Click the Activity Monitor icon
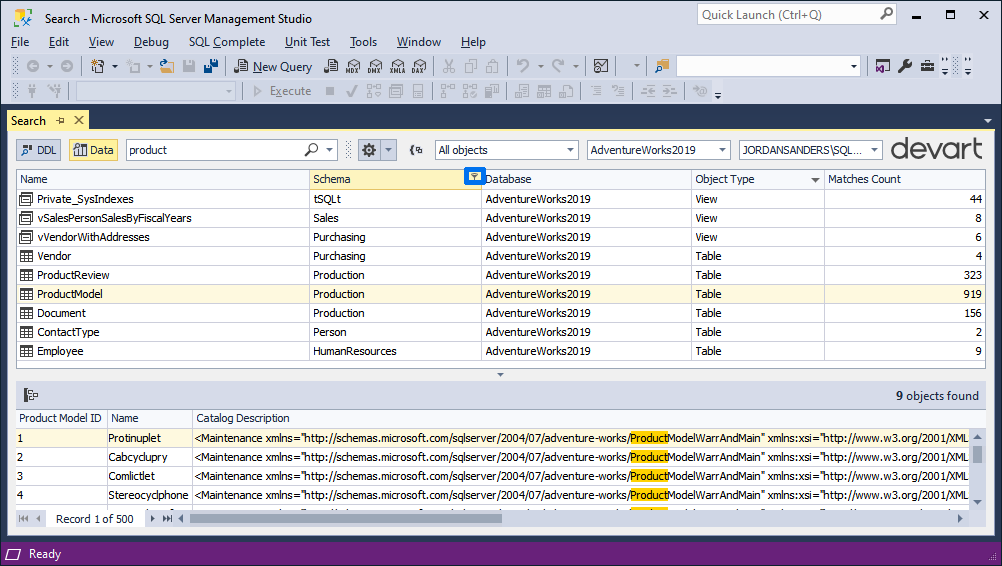 click(x=601, y=66)
